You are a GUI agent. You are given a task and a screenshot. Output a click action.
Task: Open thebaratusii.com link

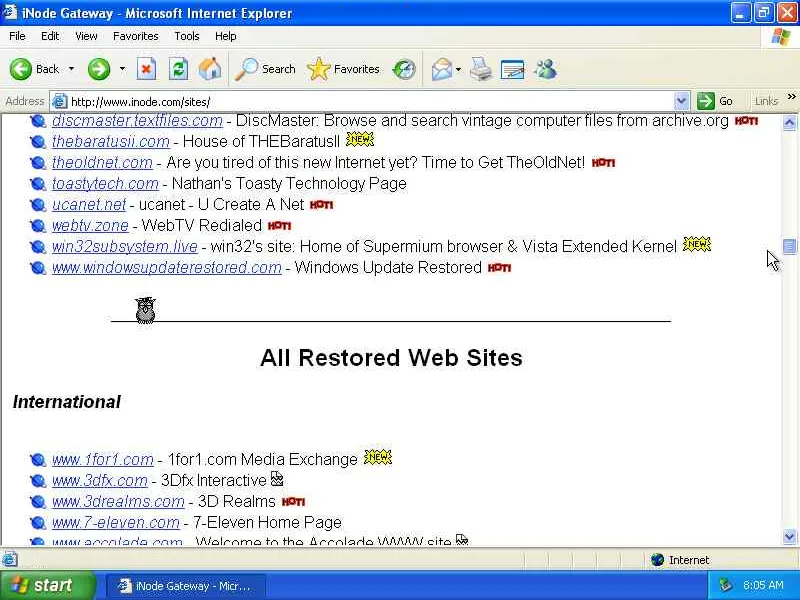click(x=111, y=141)
